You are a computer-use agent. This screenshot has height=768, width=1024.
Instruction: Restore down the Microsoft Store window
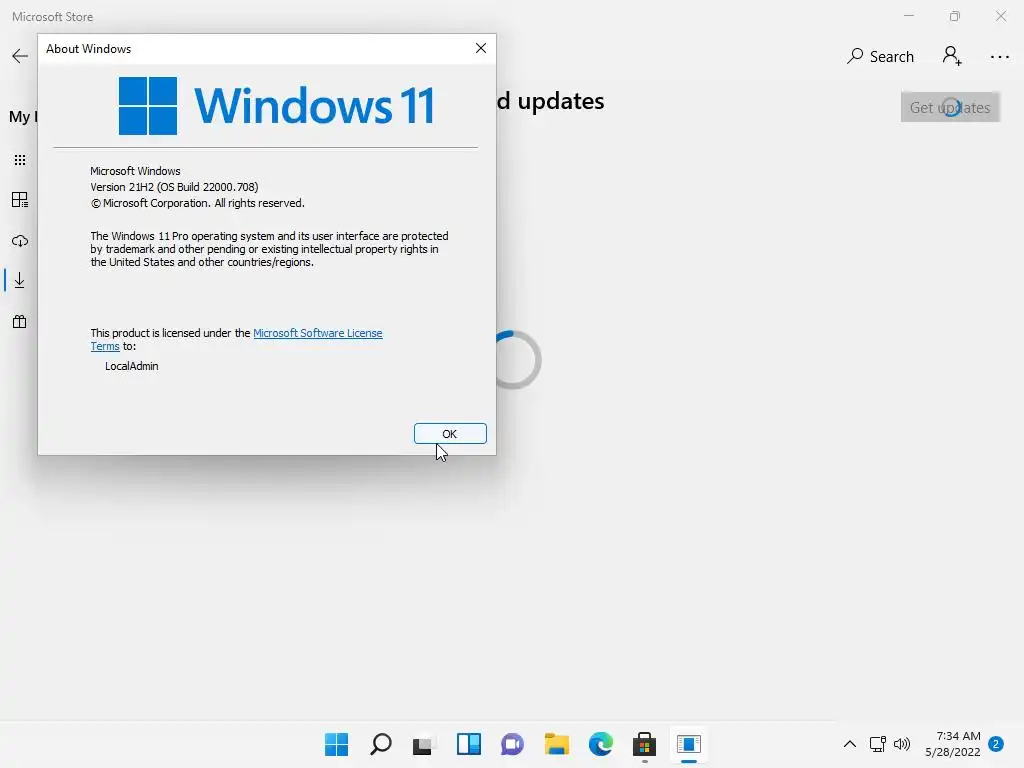click(955, 16)
